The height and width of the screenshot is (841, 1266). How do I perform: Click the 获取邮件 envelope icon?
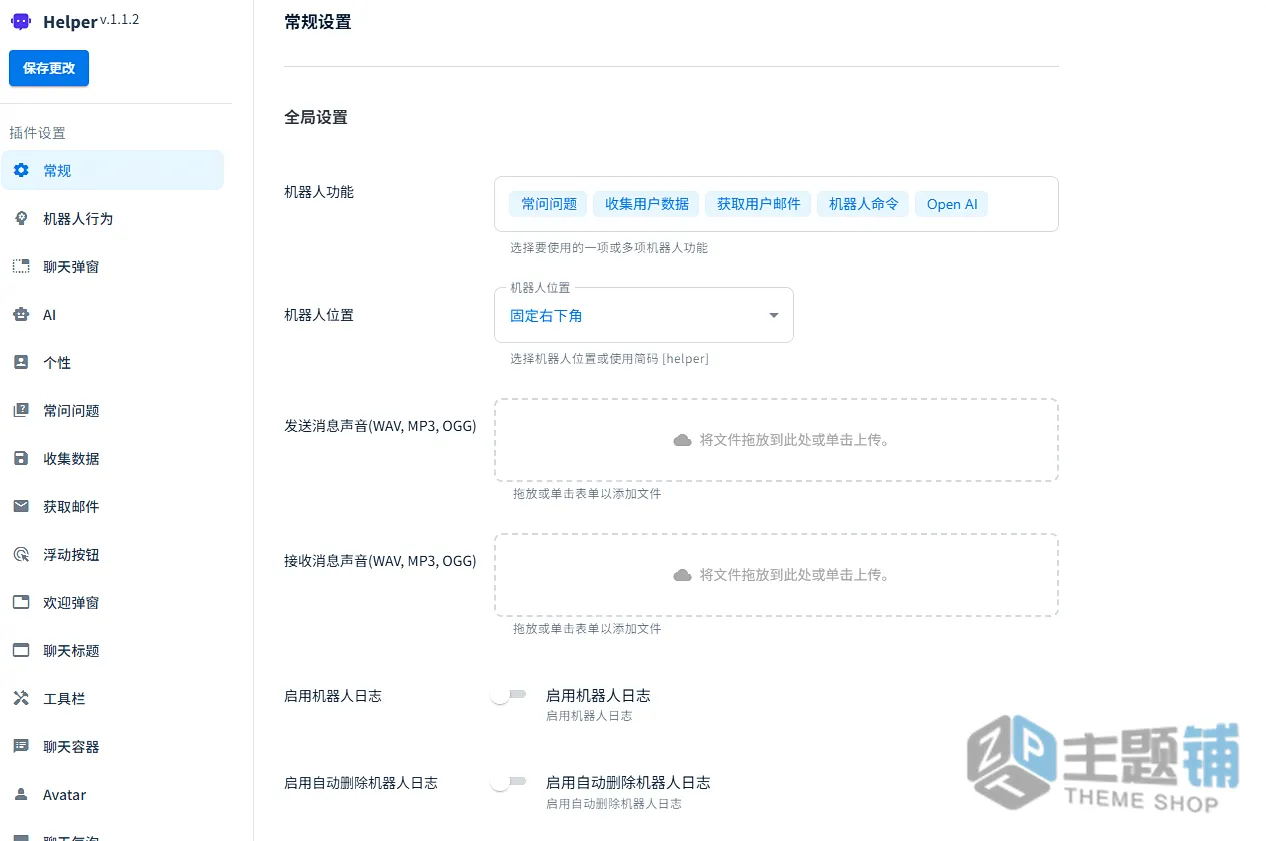pos(21,506)
